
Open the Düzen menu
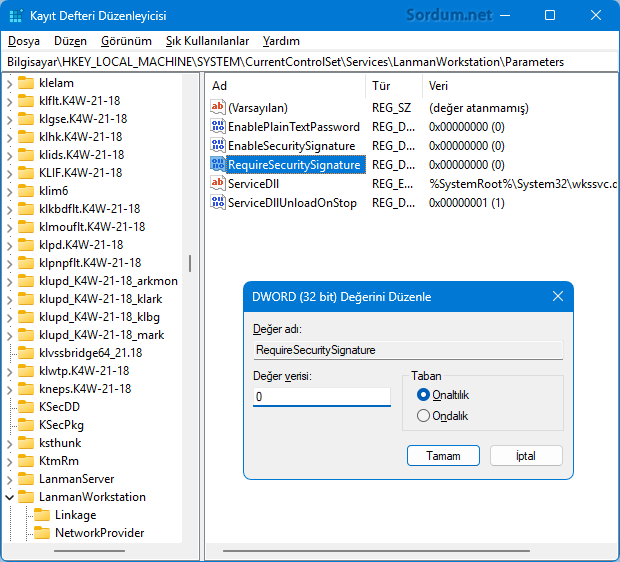click(70, 41)
